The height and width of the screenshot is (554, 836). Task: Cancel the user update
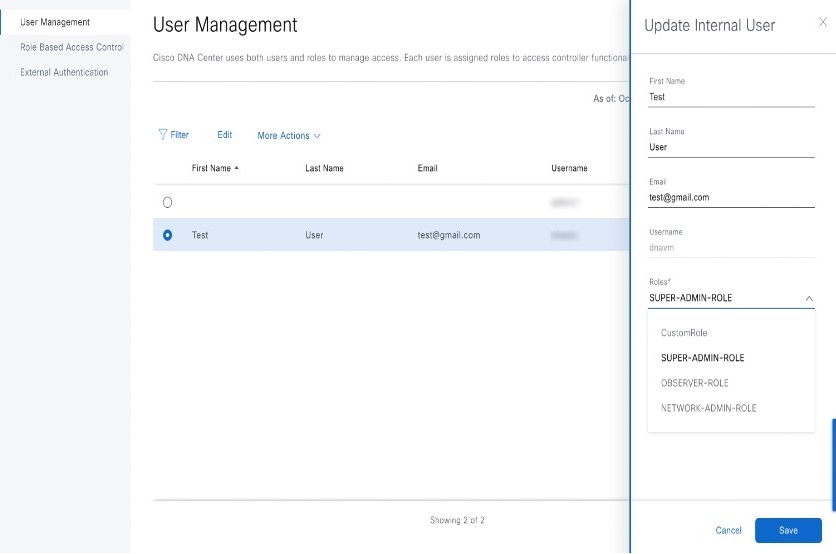click(x=728, y=531)
